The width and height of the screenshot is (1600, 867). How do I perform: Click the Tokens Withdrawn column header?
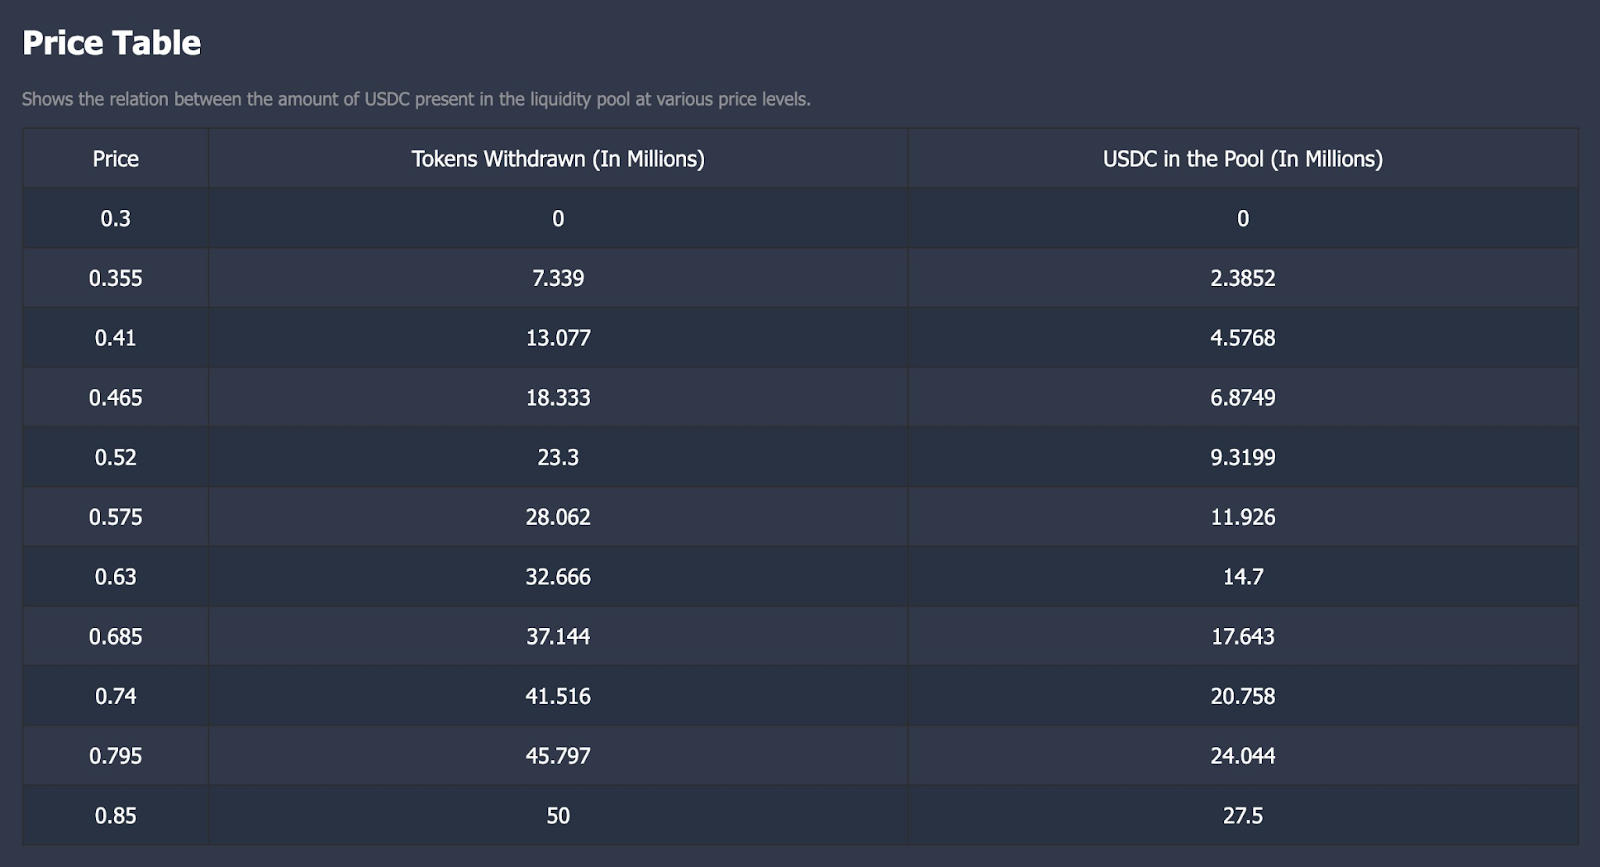558,159
